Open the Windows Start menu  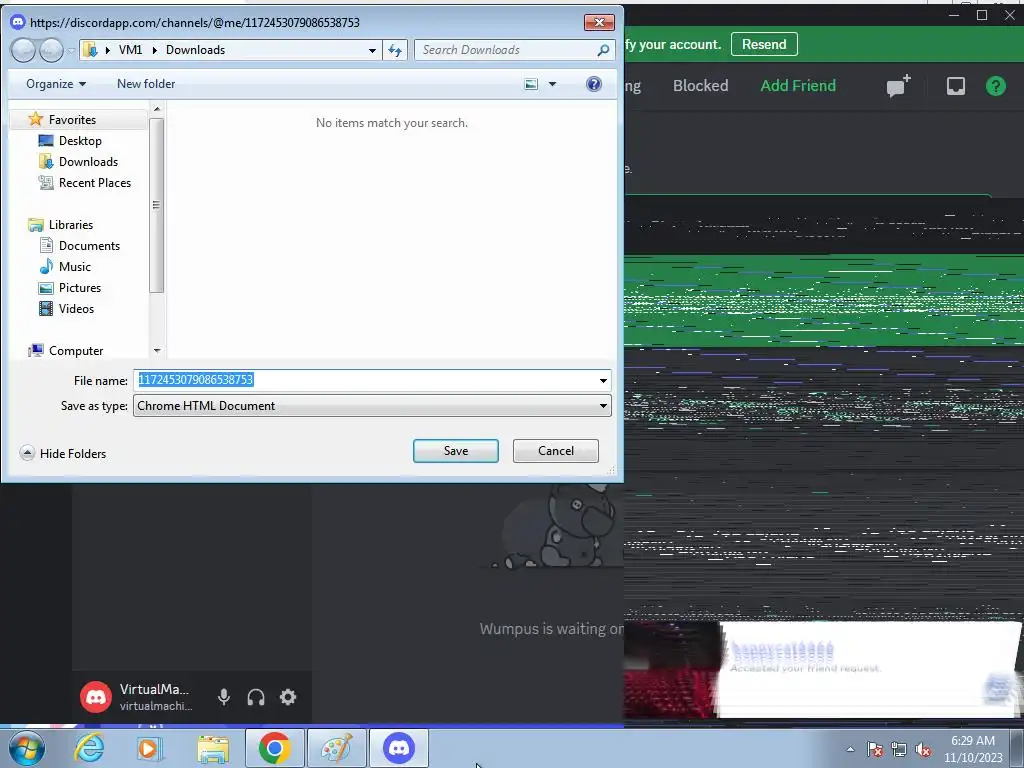click(25, 748)
